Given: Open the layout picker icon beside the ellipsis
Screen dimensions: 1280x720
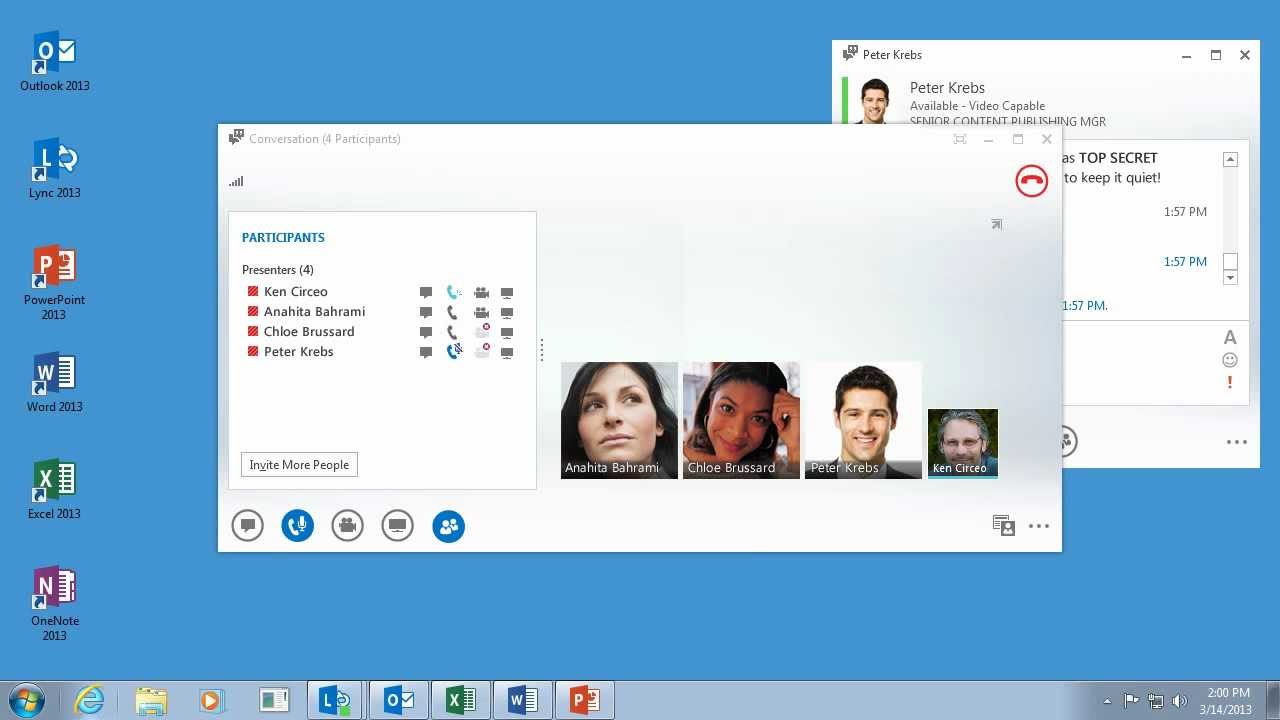Looking at the screenshot, I should 1003,526.
